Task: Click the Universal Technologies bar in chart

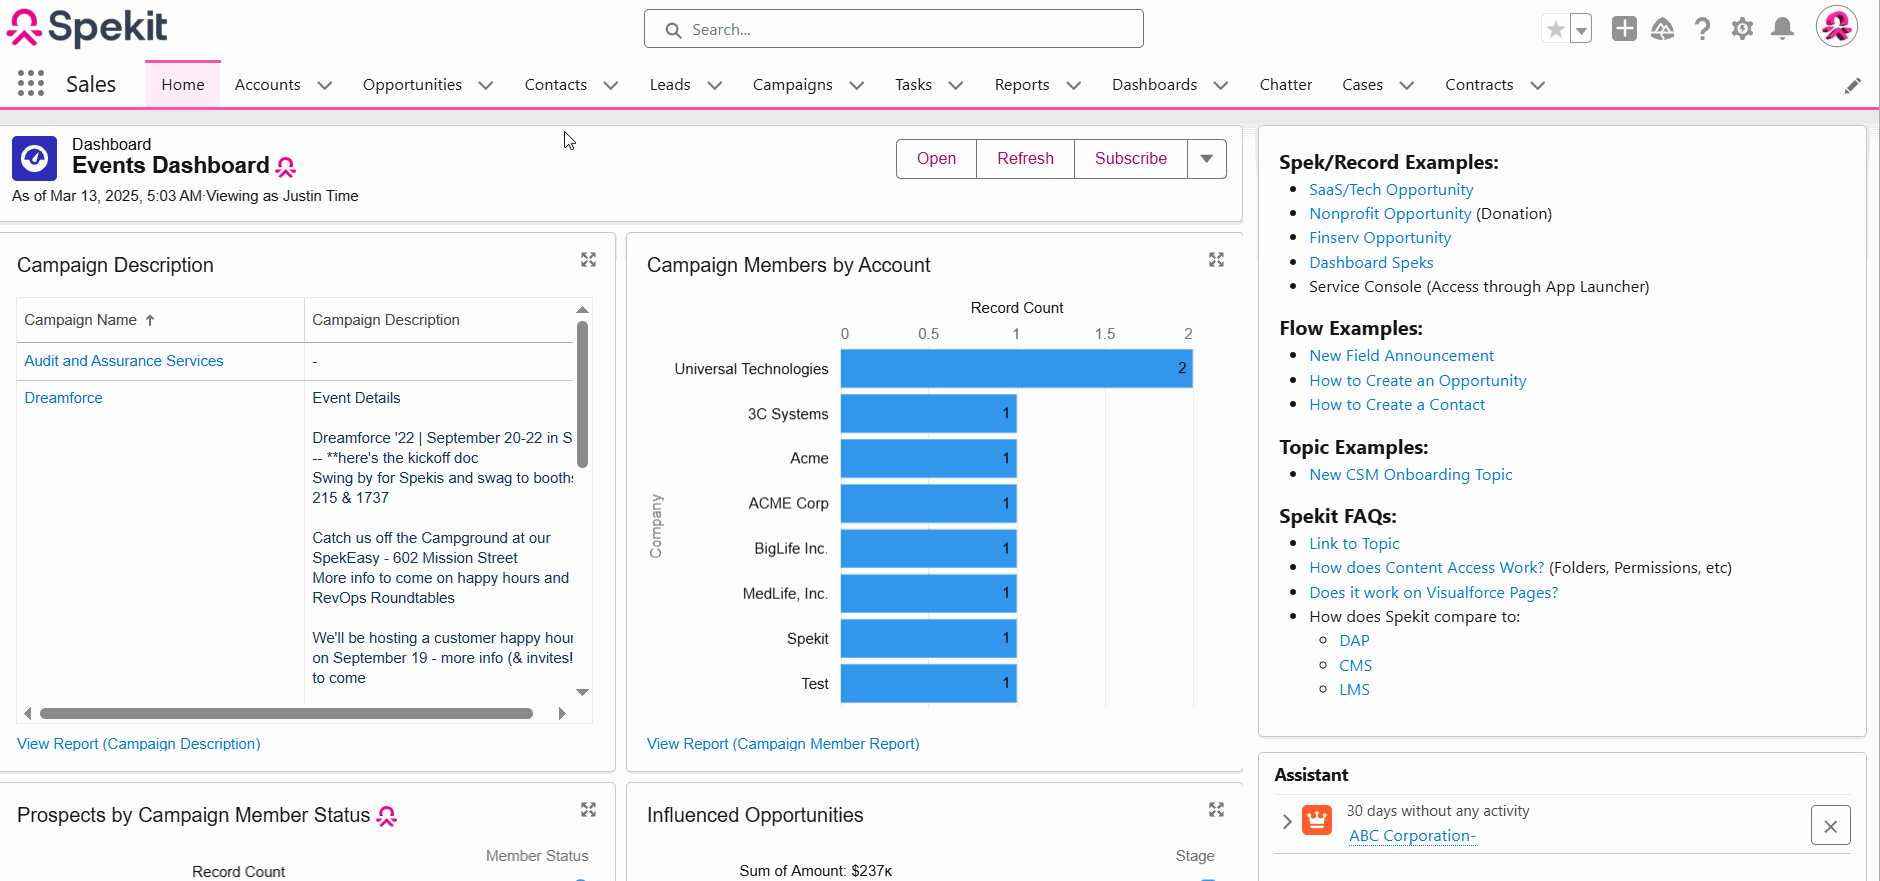Action: [x=1016, y=368]
